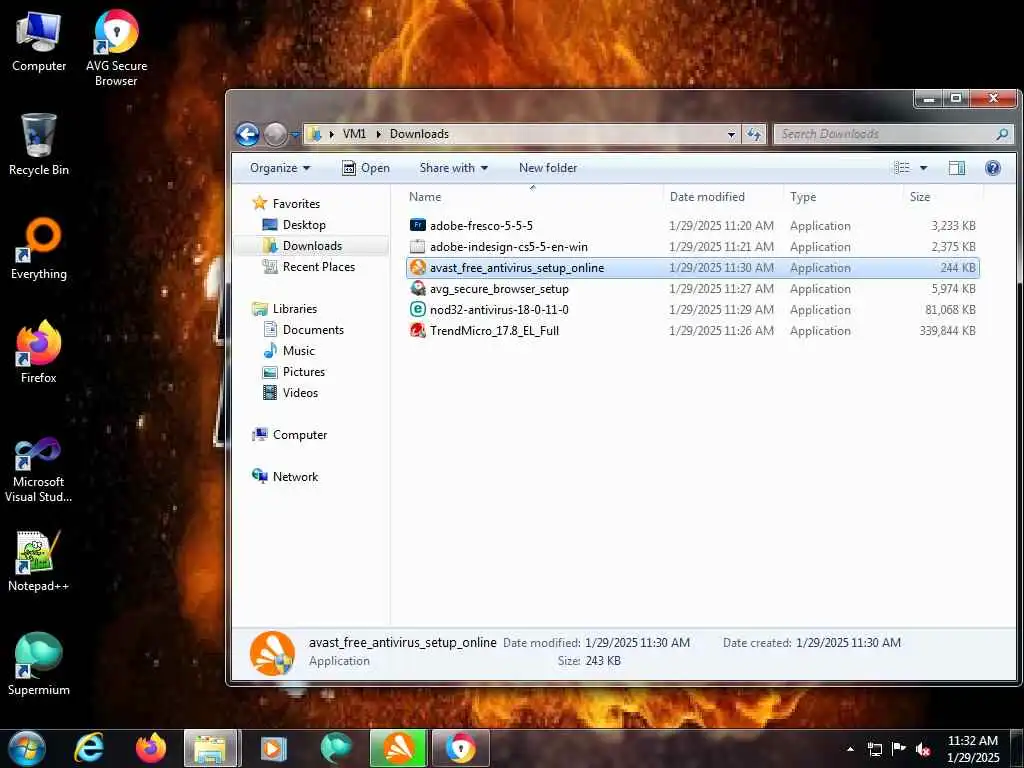Click the Libraries group header

[x=295, y=309]
